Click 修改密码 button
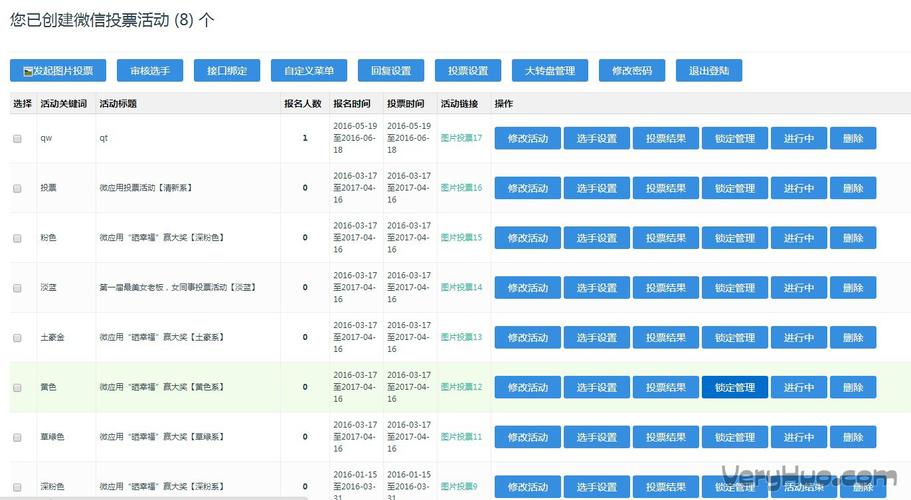Image resolution: width=911 pixels, height=500 pixels. (x=632, y=71)
